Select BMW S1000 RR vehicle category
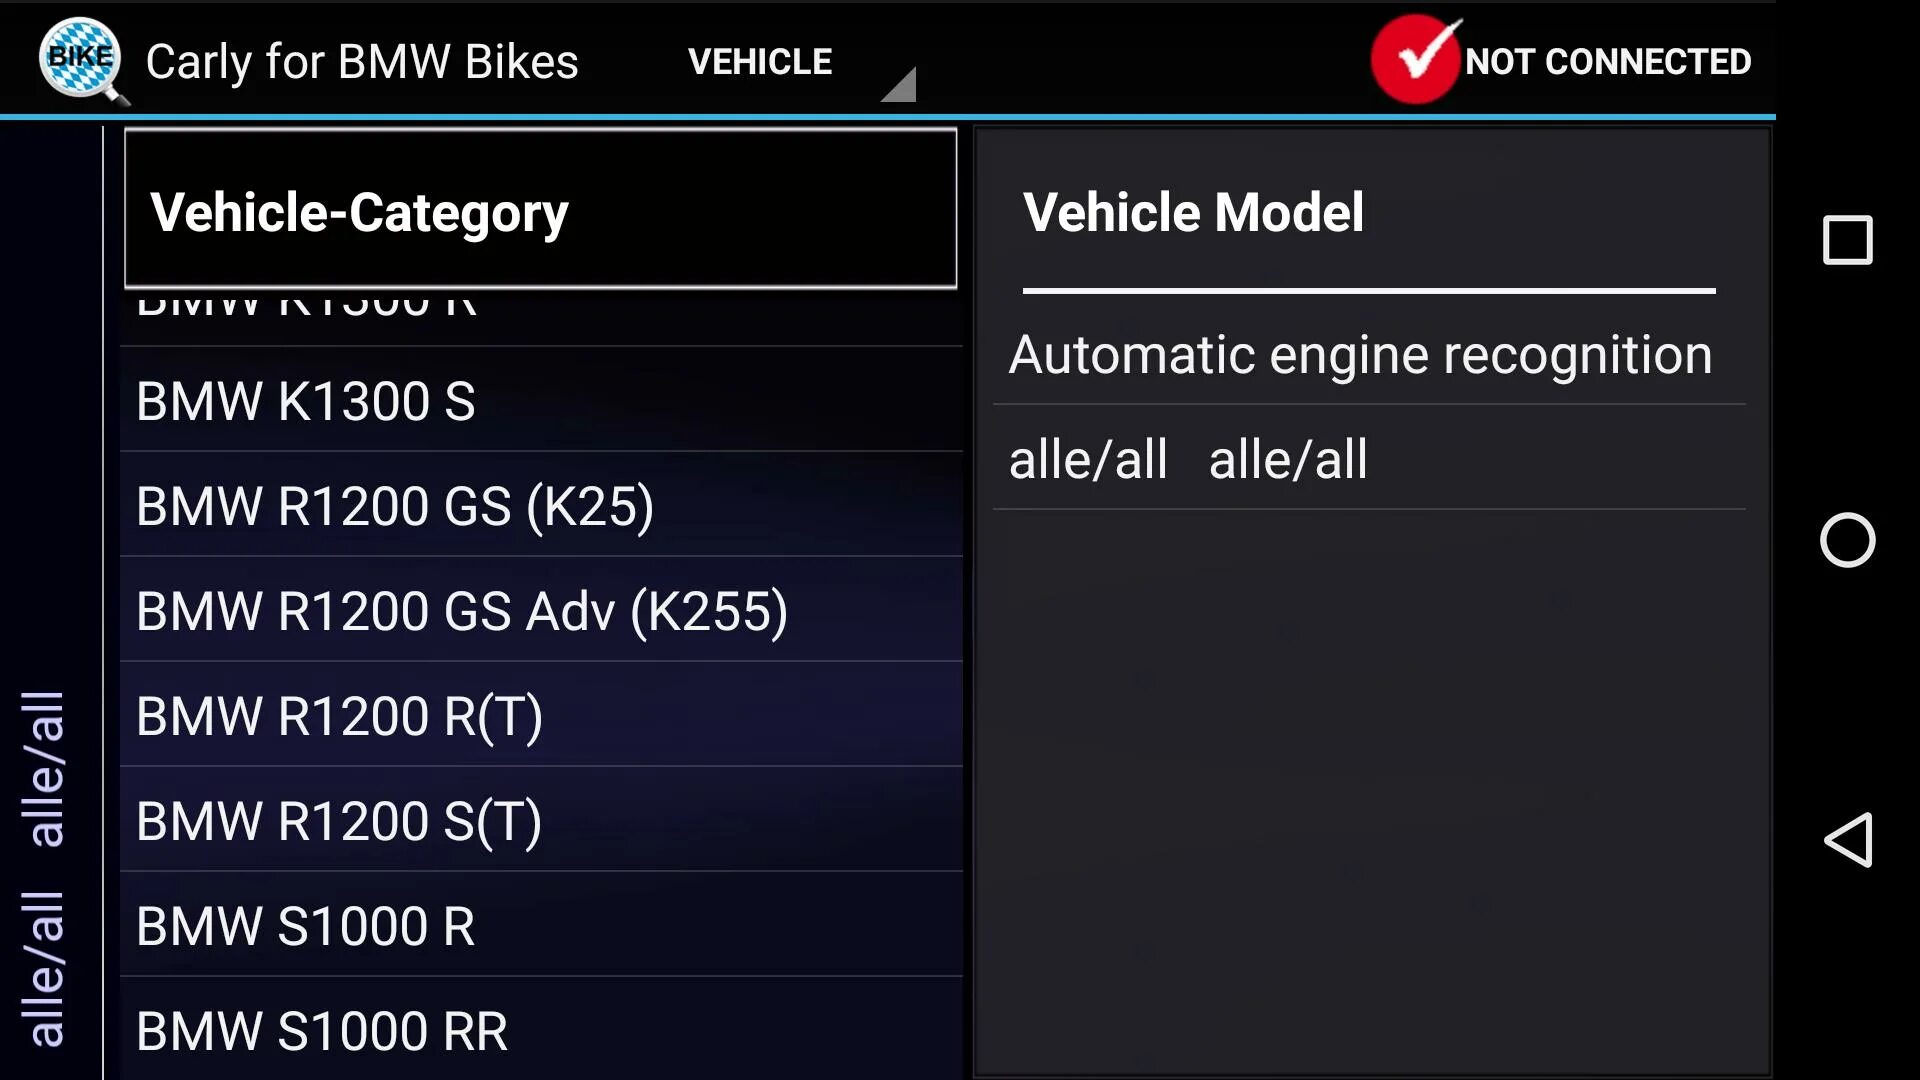This screenshot has height=1080, width=1920. click(x=320, y=1030)
